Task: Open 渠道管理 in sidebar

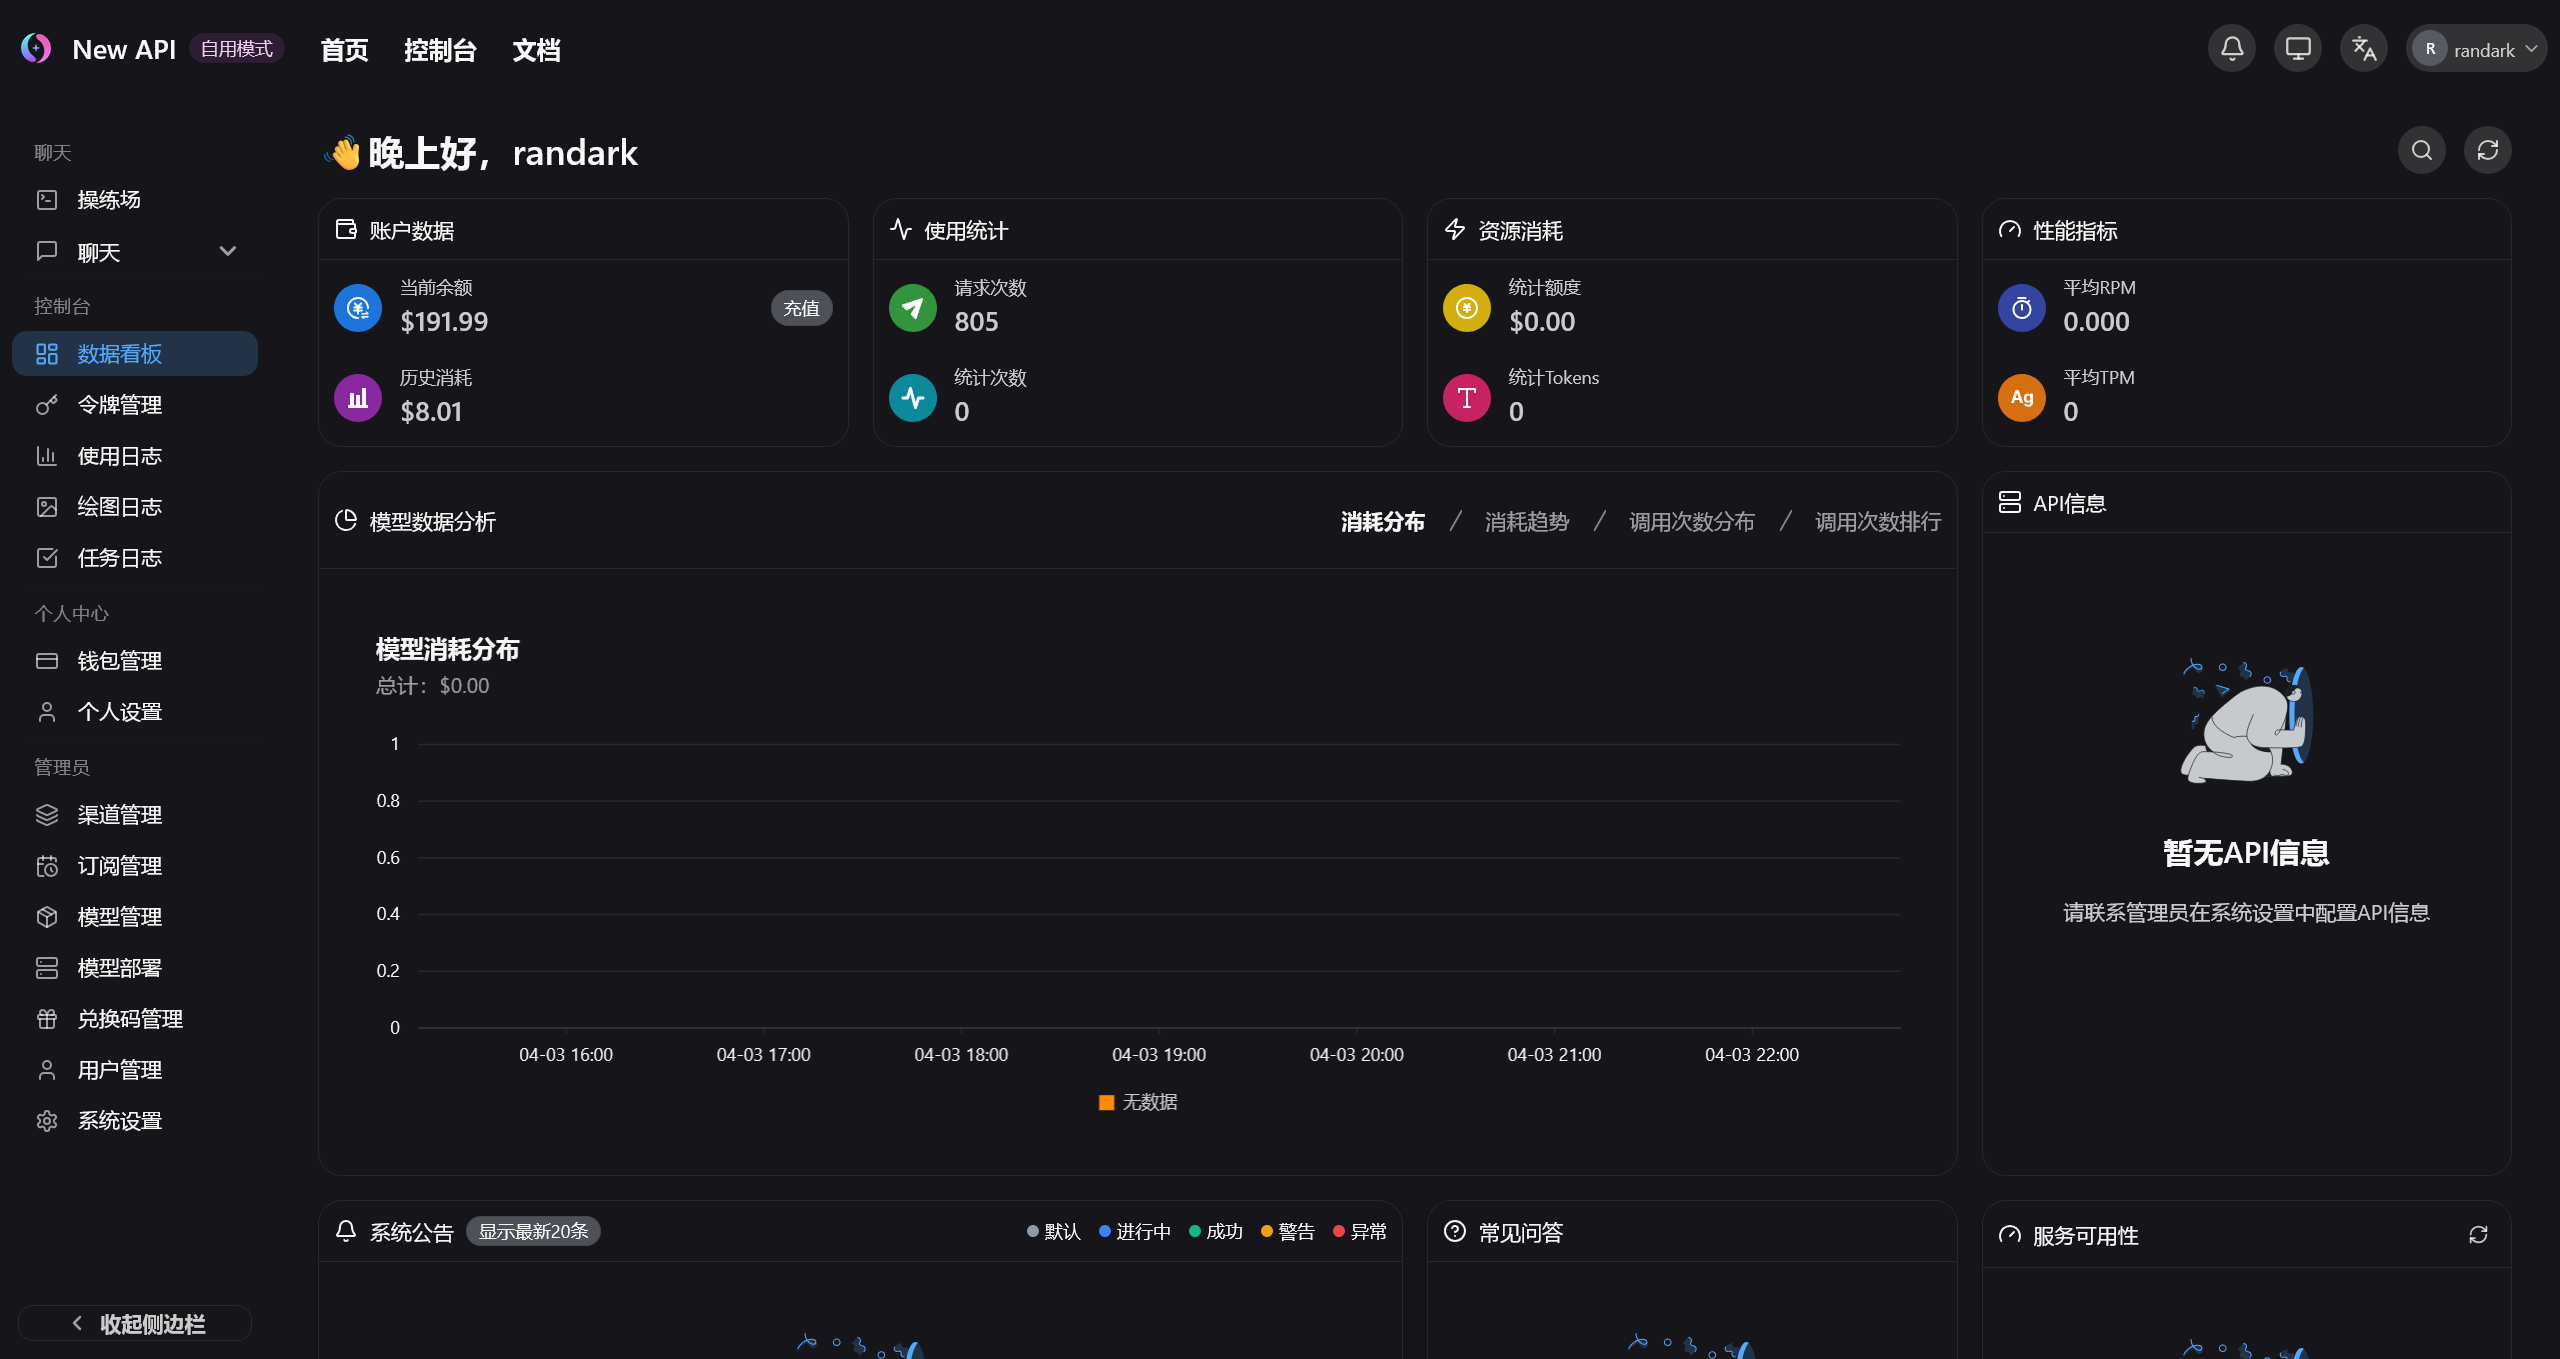Action: pyautogui.click(x=120, y=815)
